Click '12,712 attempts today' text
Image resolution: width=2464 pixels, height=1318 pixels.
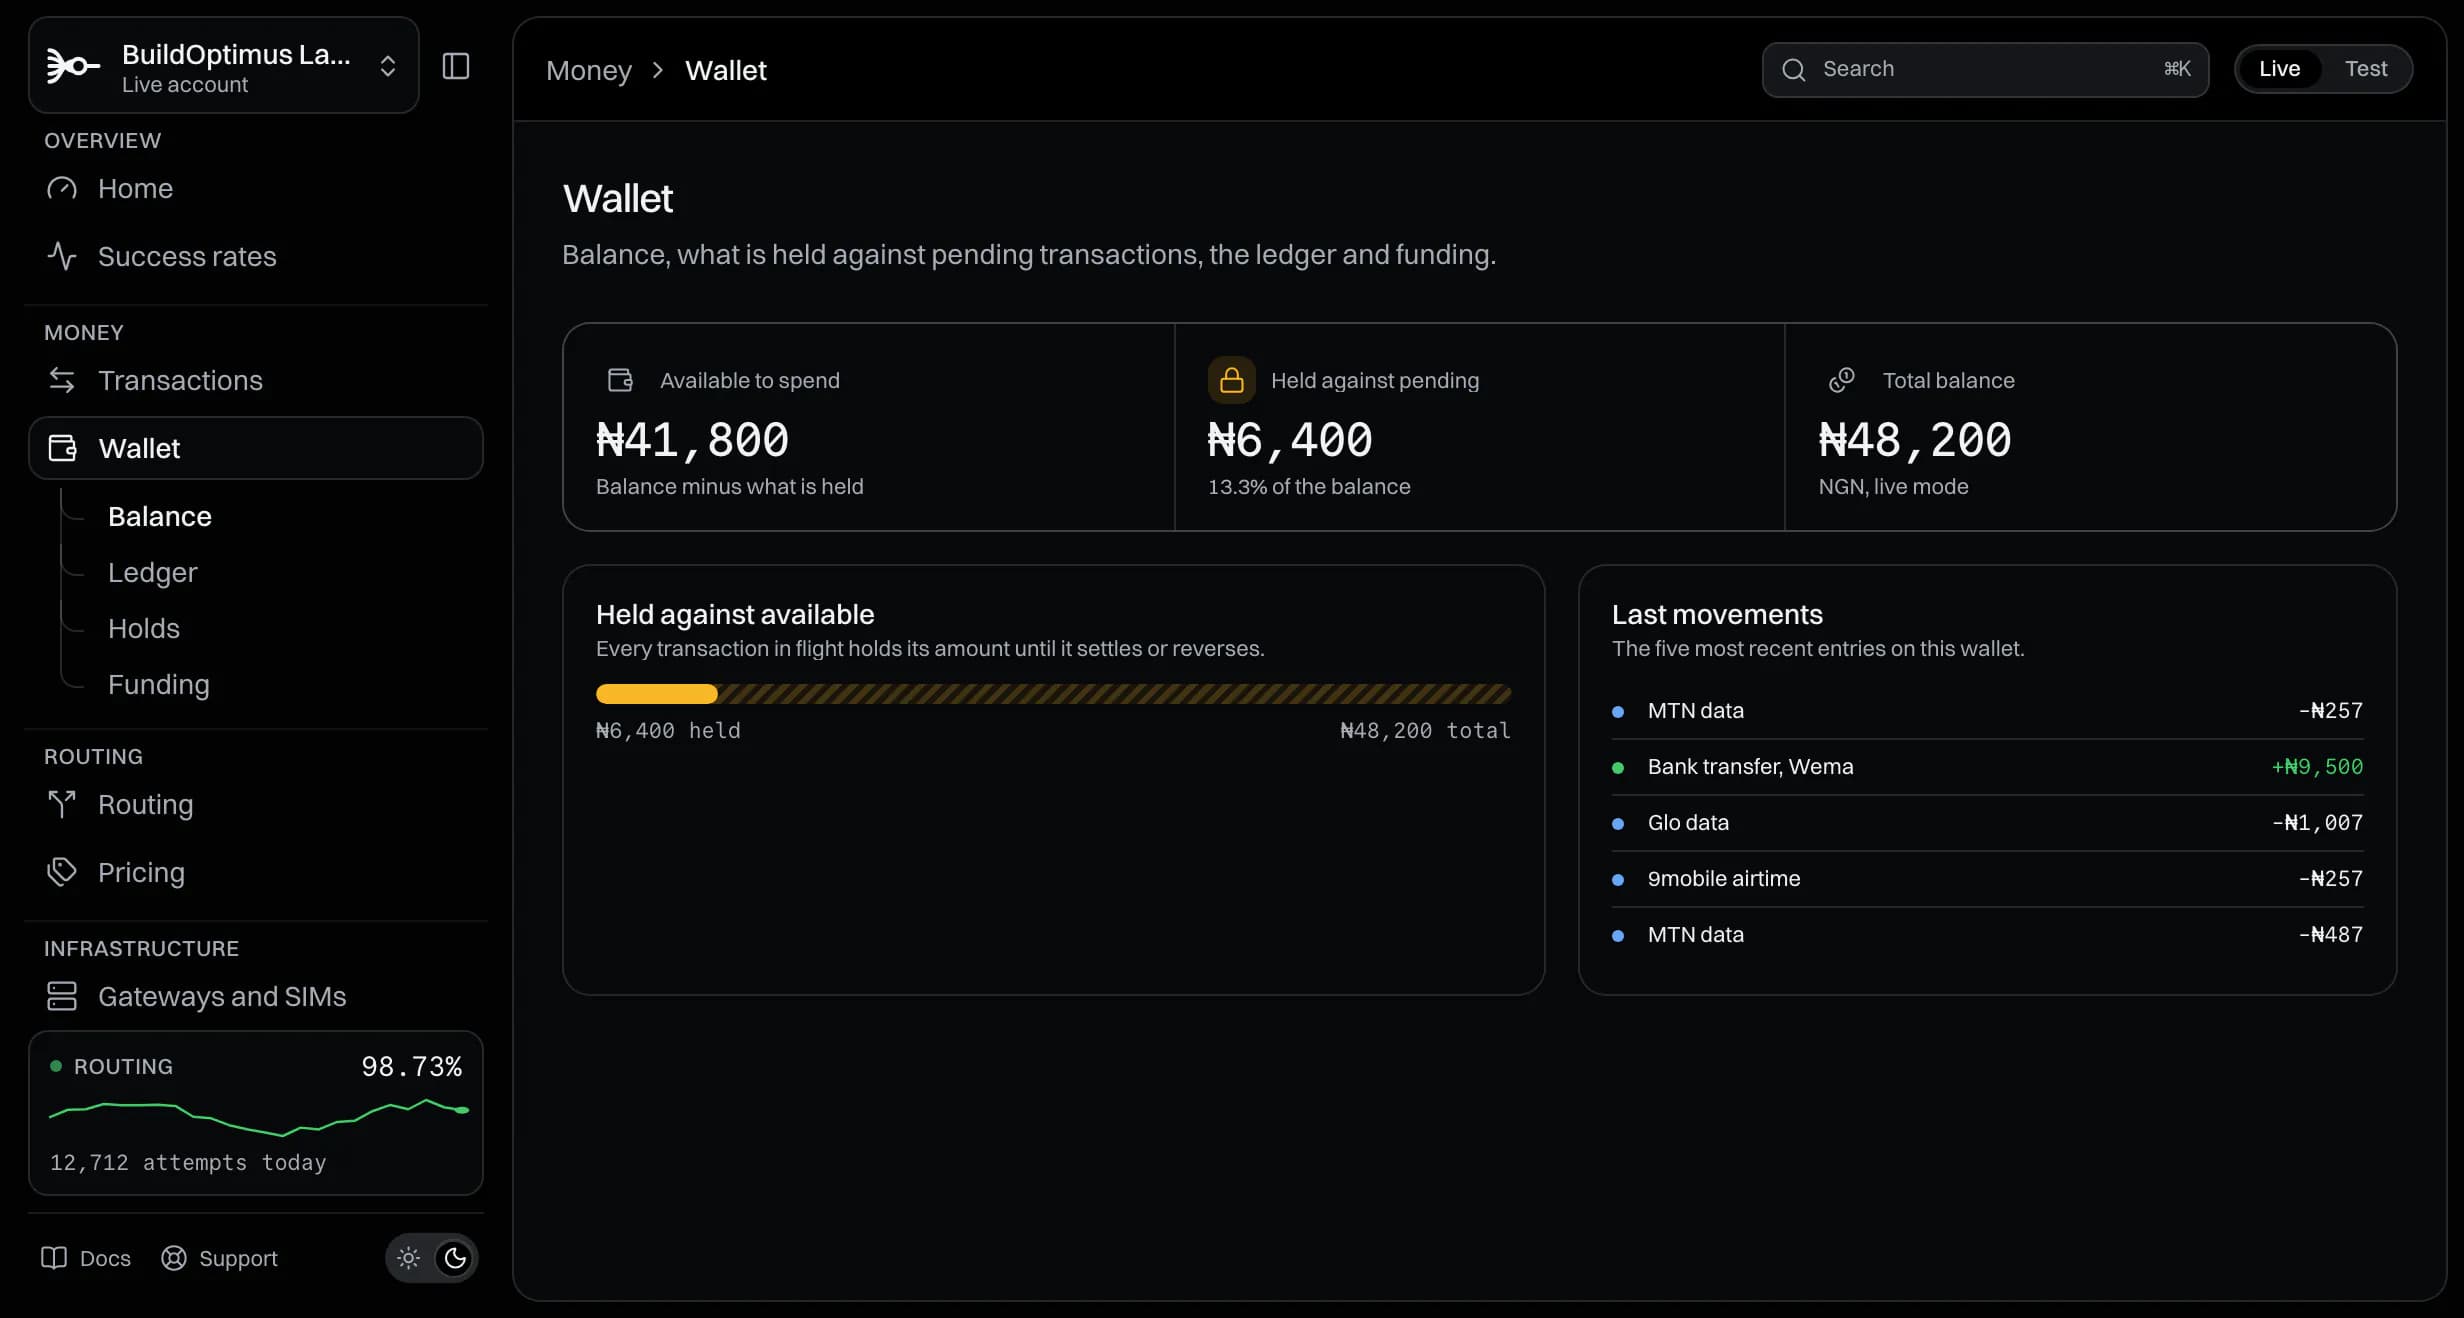coord(188,1162)
